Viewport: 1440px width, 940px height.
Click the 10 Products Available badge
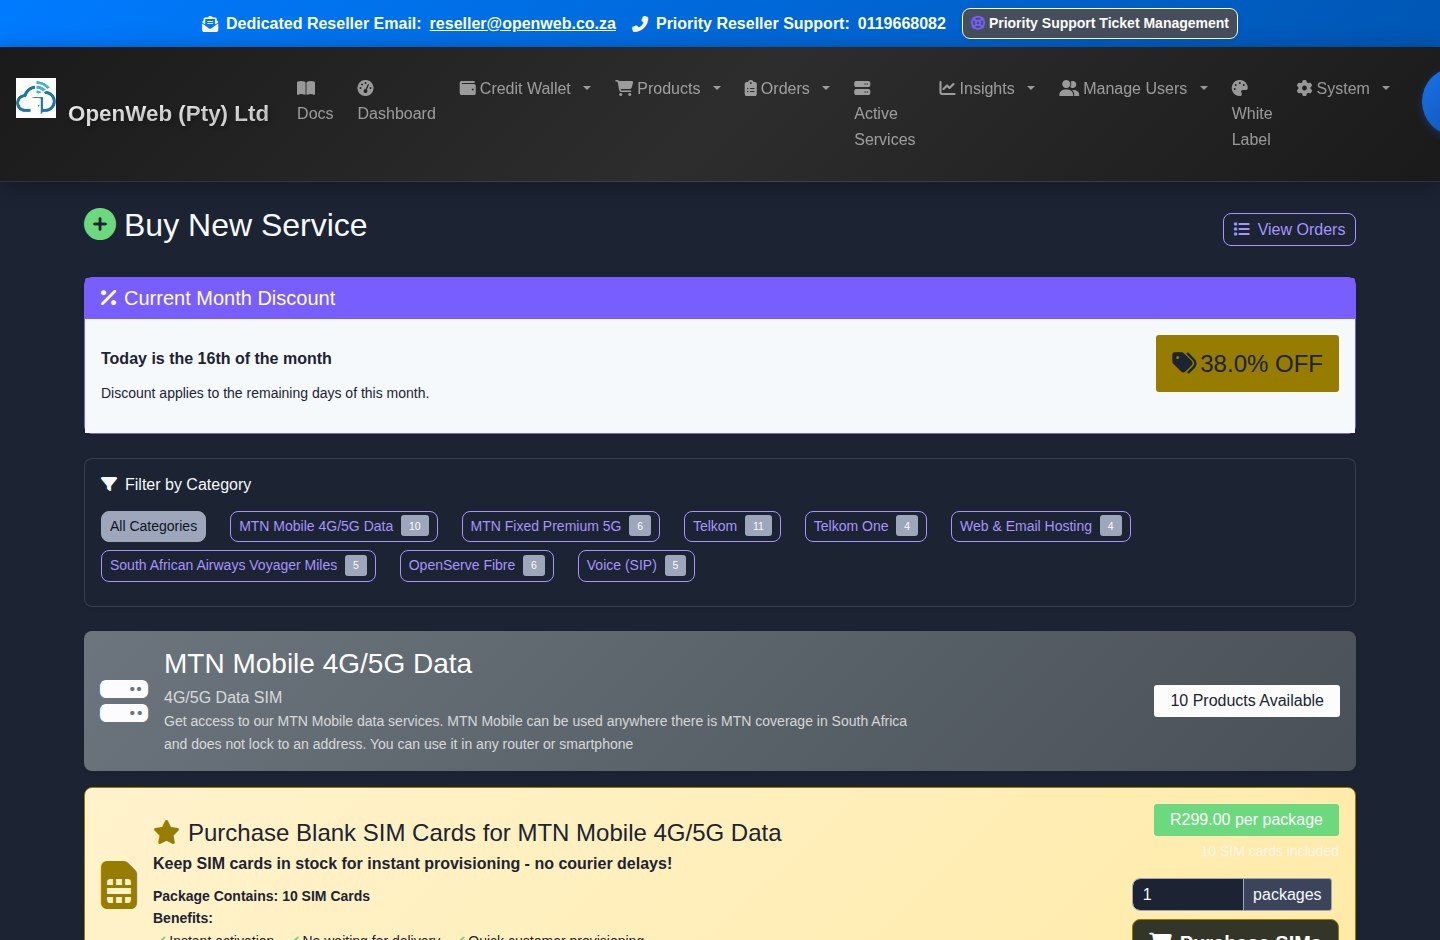[x=1247, y=701]
